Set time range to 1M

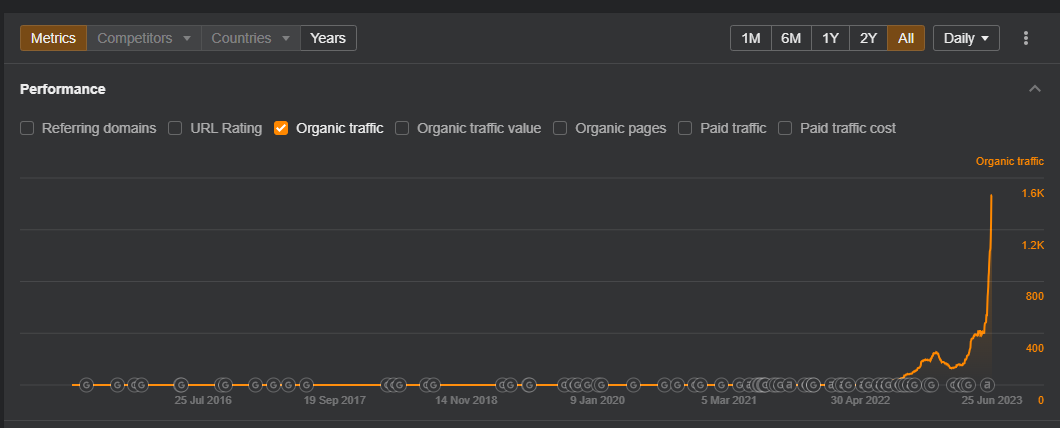pyautogui.click(x=751, y=38)
